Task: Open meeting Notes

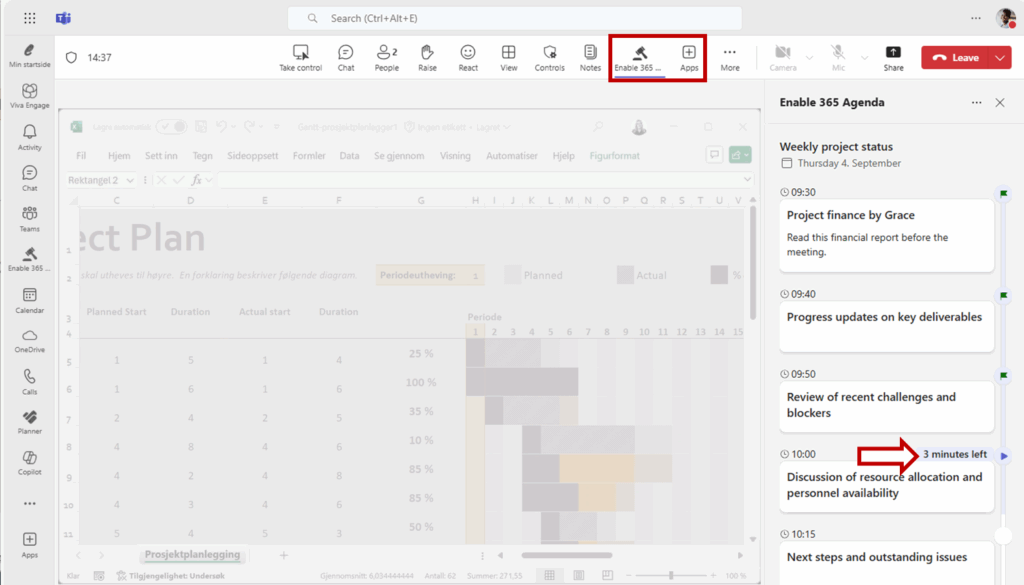Action: pos(590,57)
